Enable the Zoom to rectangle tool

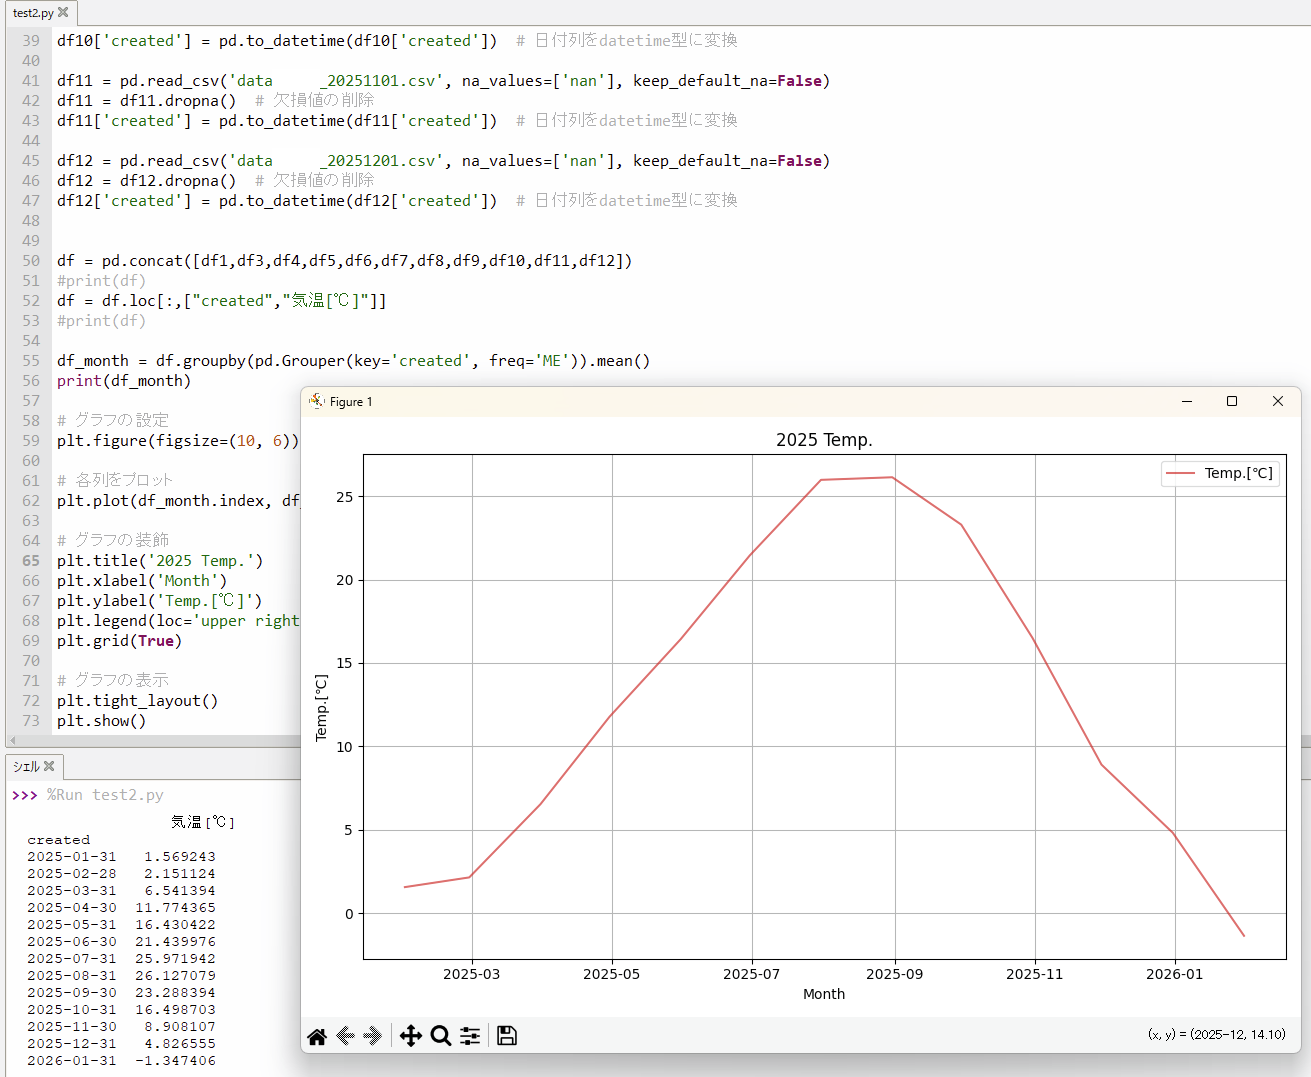pyautogui.click(x=440, y=1036)
